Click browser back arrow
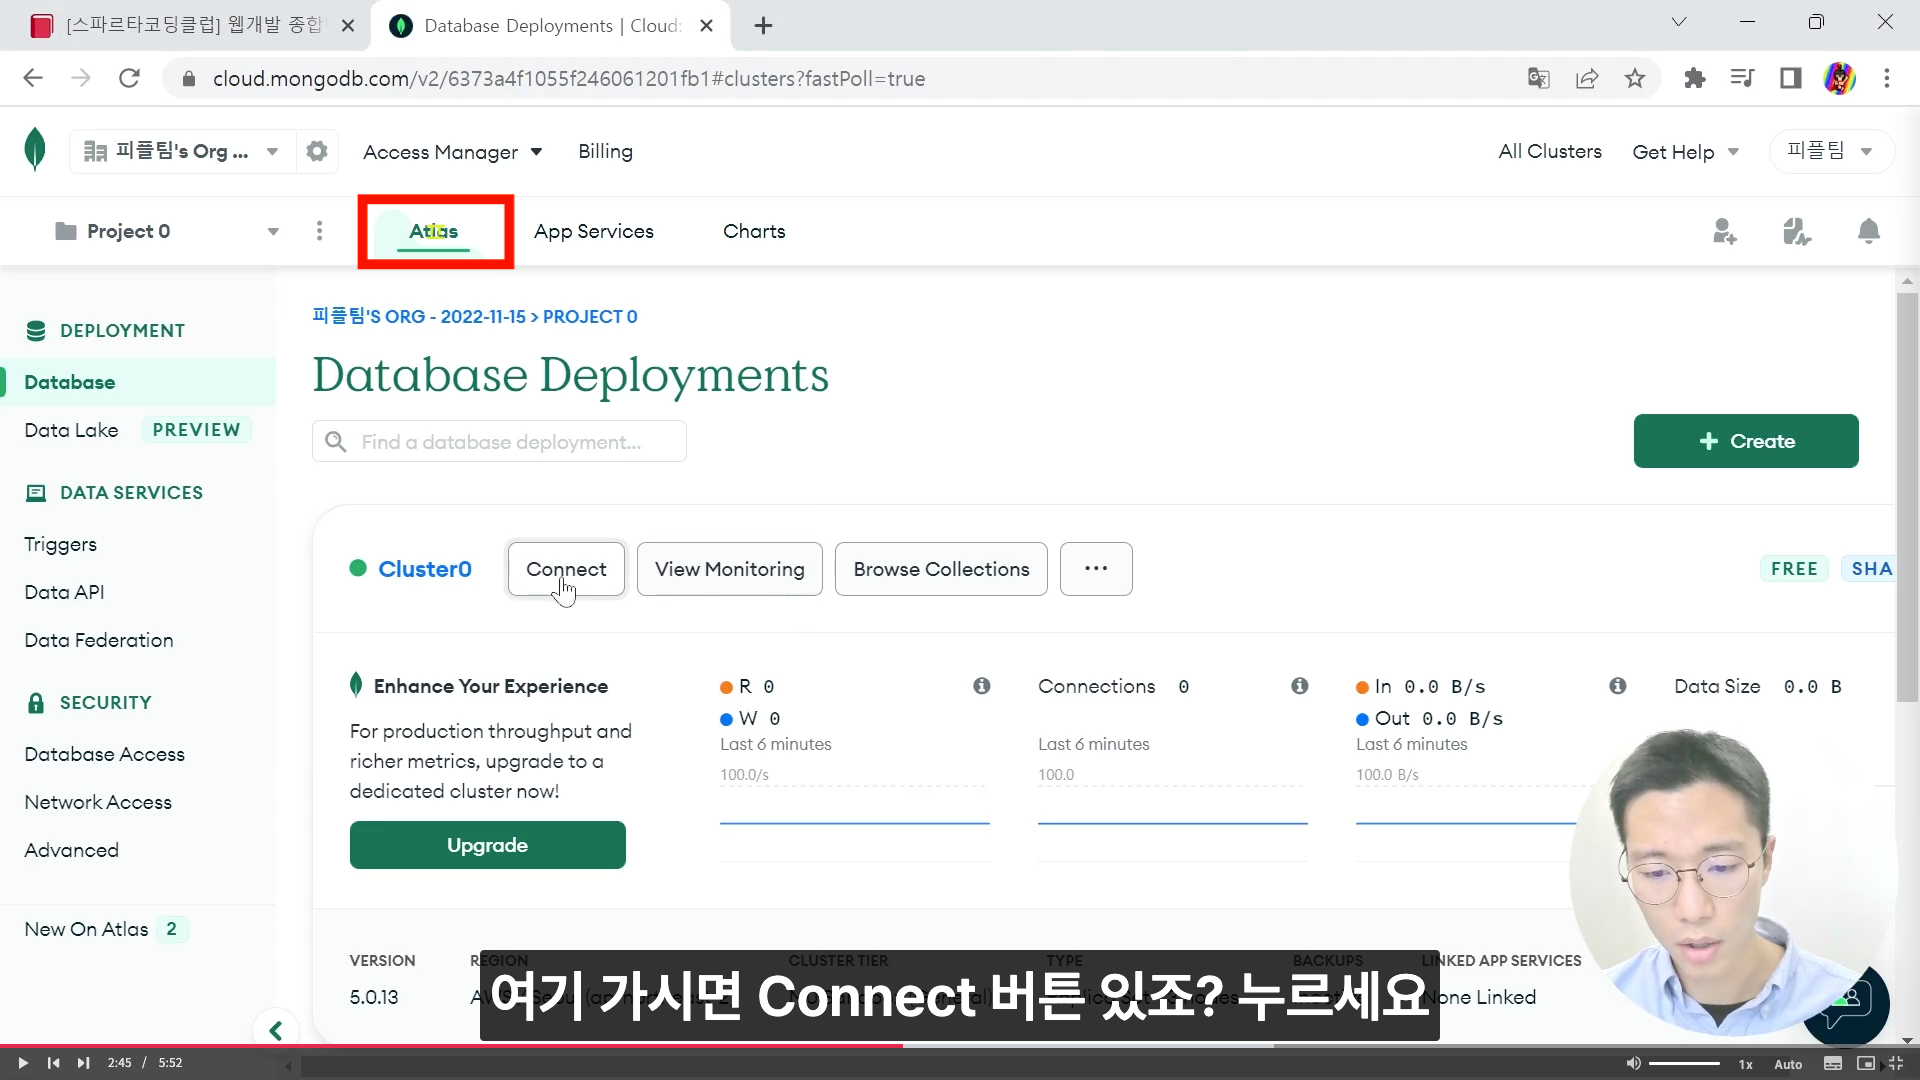 pyautogui.click(x=33, y=78)
